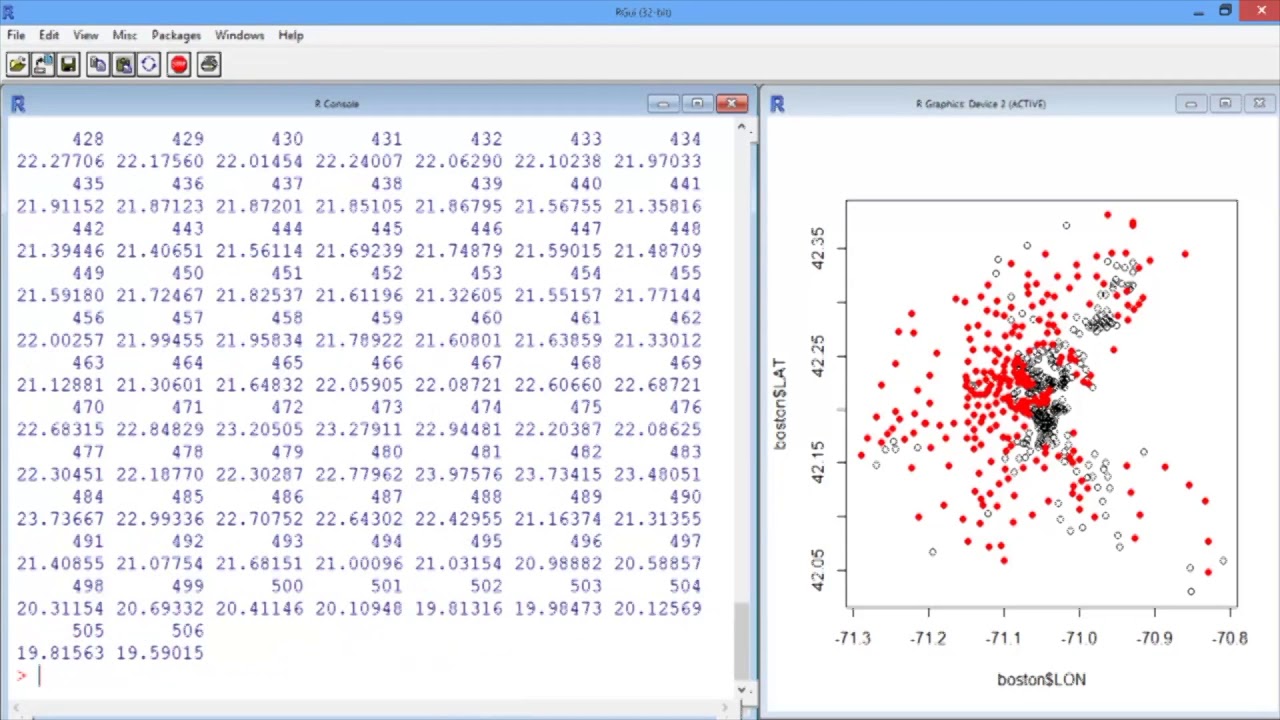Close the R Graphics Device 2 window
Image resolution: width=1280 pixels, height=720 pixels.
1259,103
